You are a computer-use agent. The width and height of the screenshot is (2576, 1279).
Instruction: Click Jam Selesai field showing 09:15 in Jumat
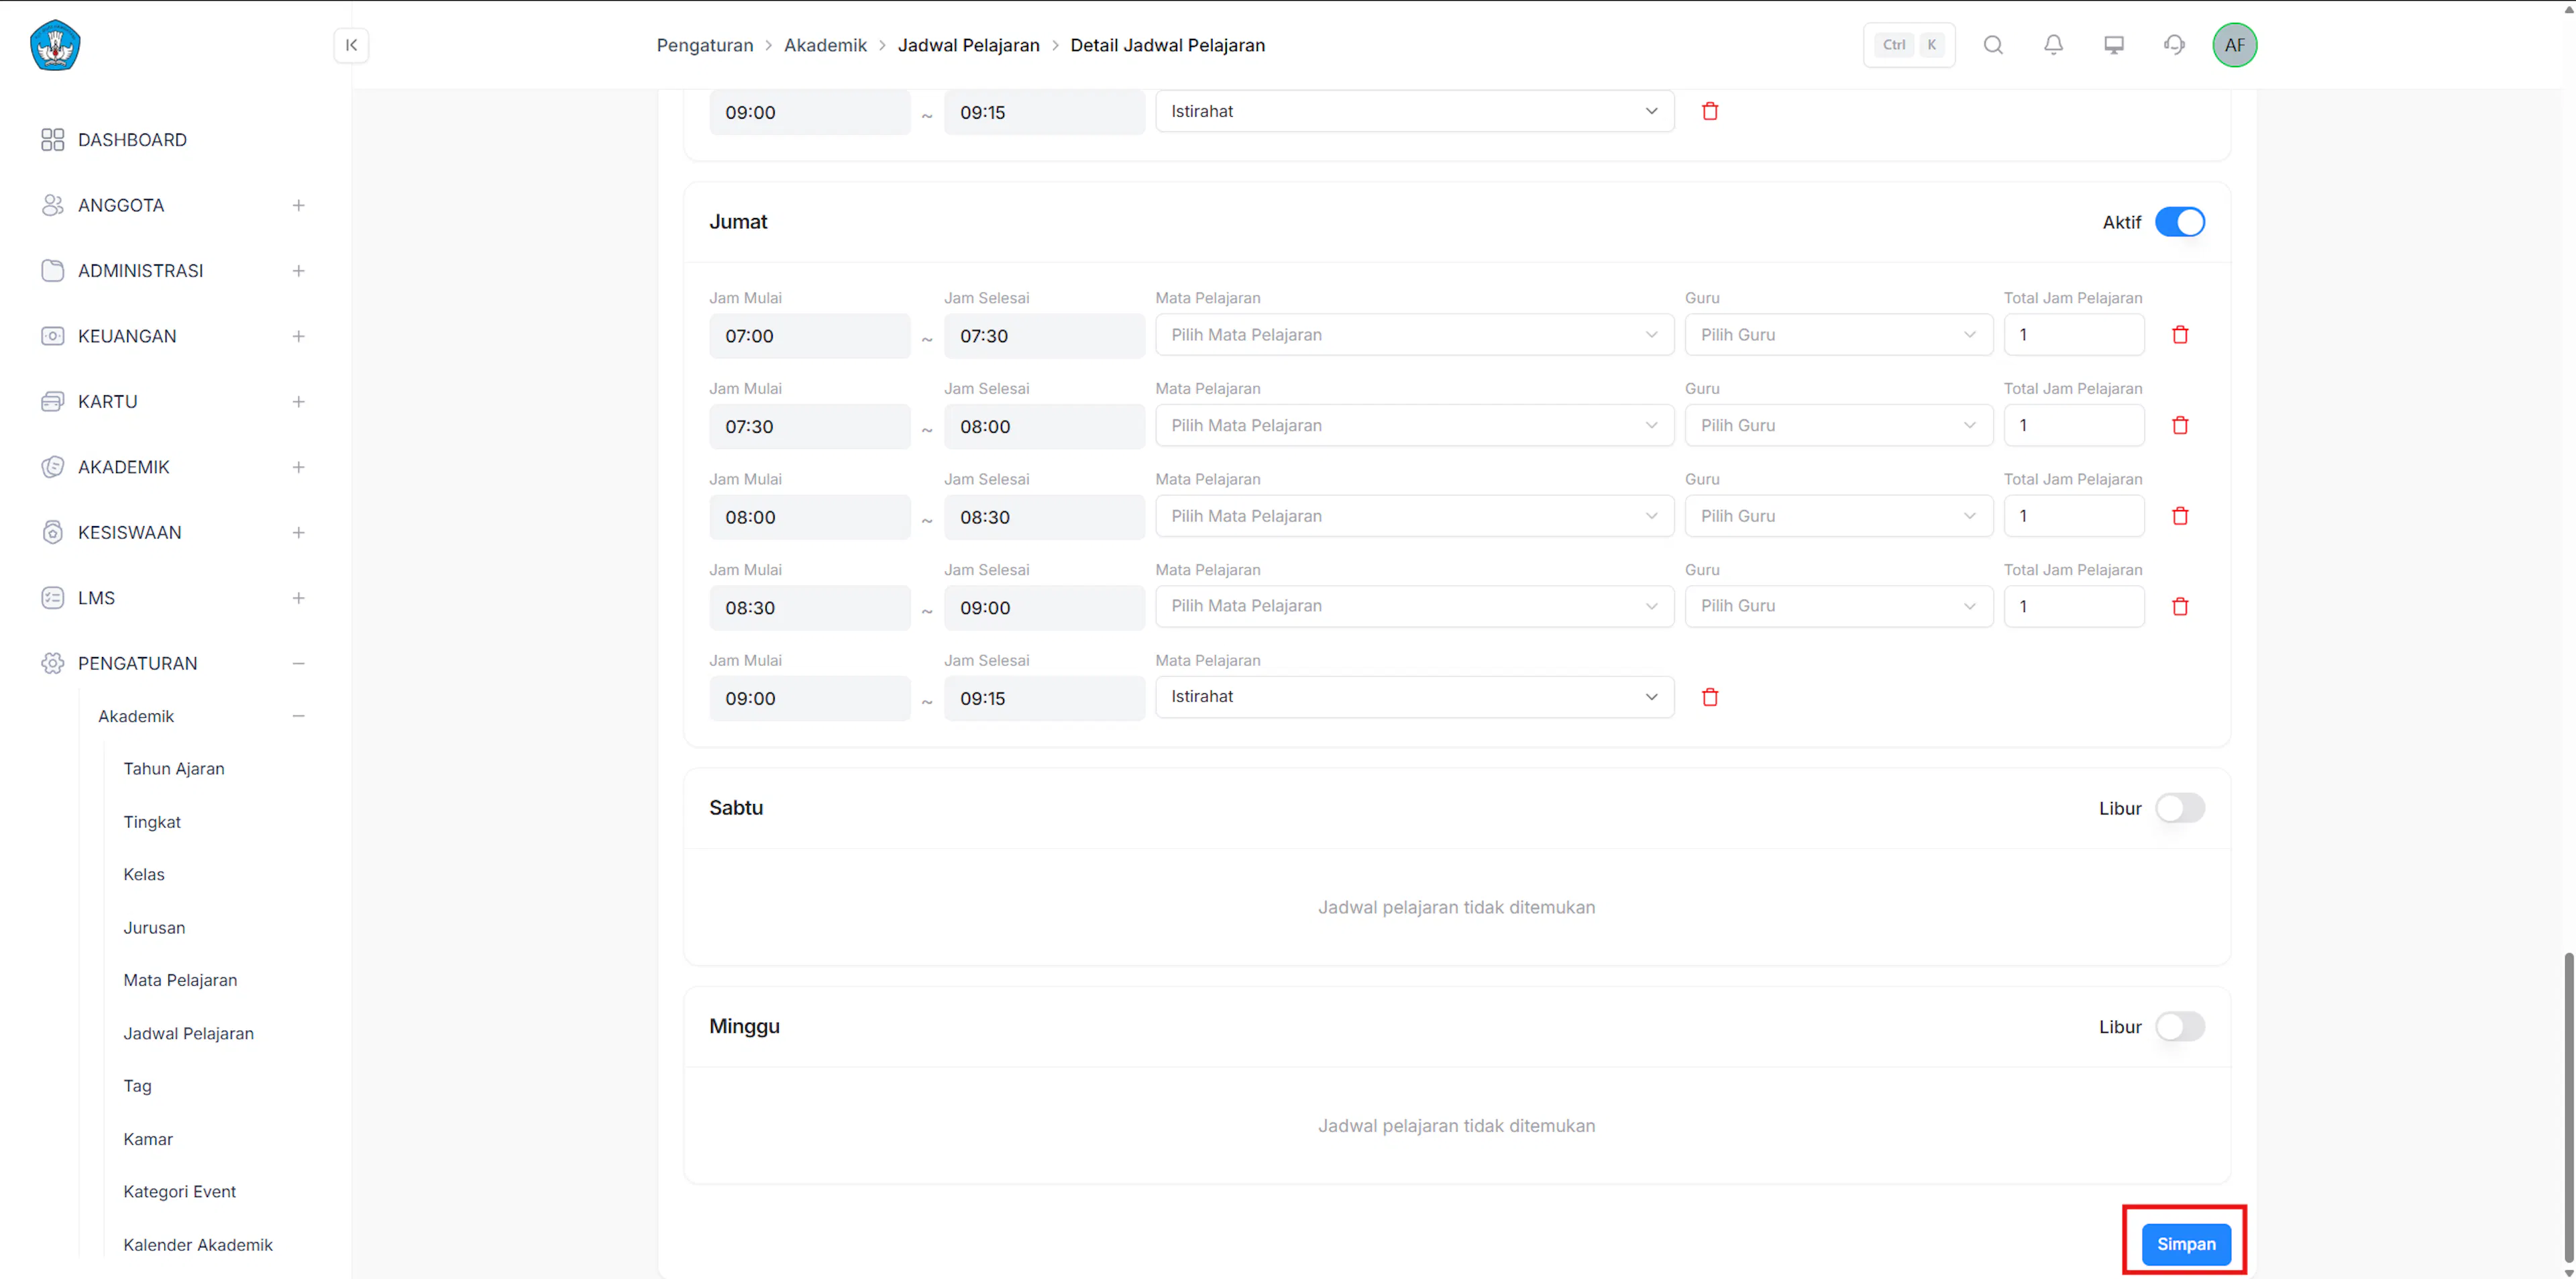pyautogui.click(x=1044, y=698)
